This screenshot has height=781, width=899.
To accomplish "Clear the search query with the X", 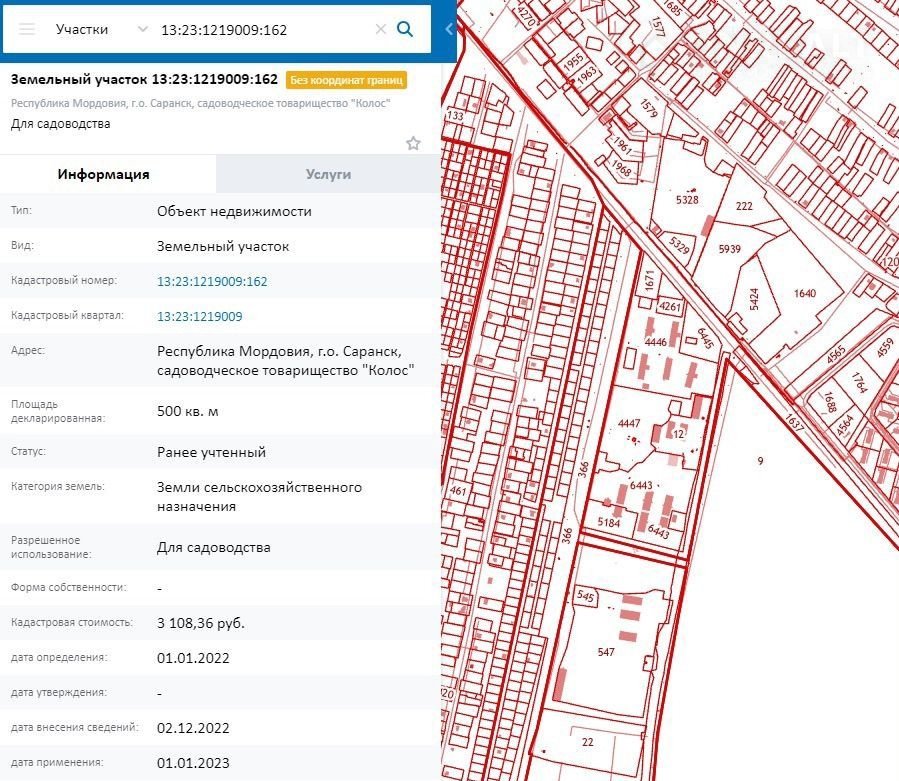I will tap(380, 29).
